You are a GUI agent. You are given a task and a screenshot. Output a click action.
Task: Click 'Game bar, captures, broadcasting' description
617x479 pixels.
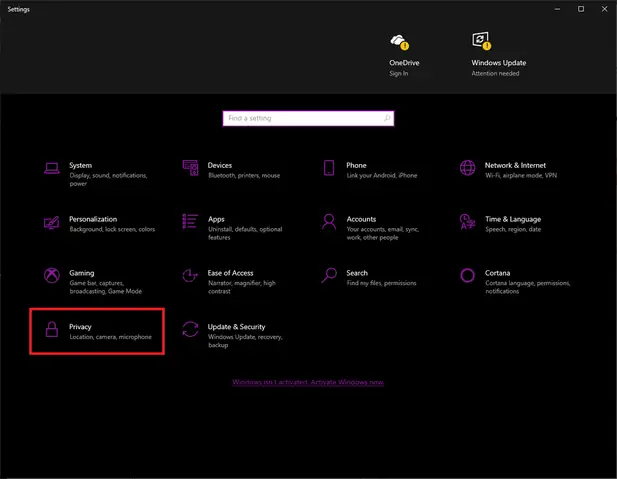click(105, 287)
